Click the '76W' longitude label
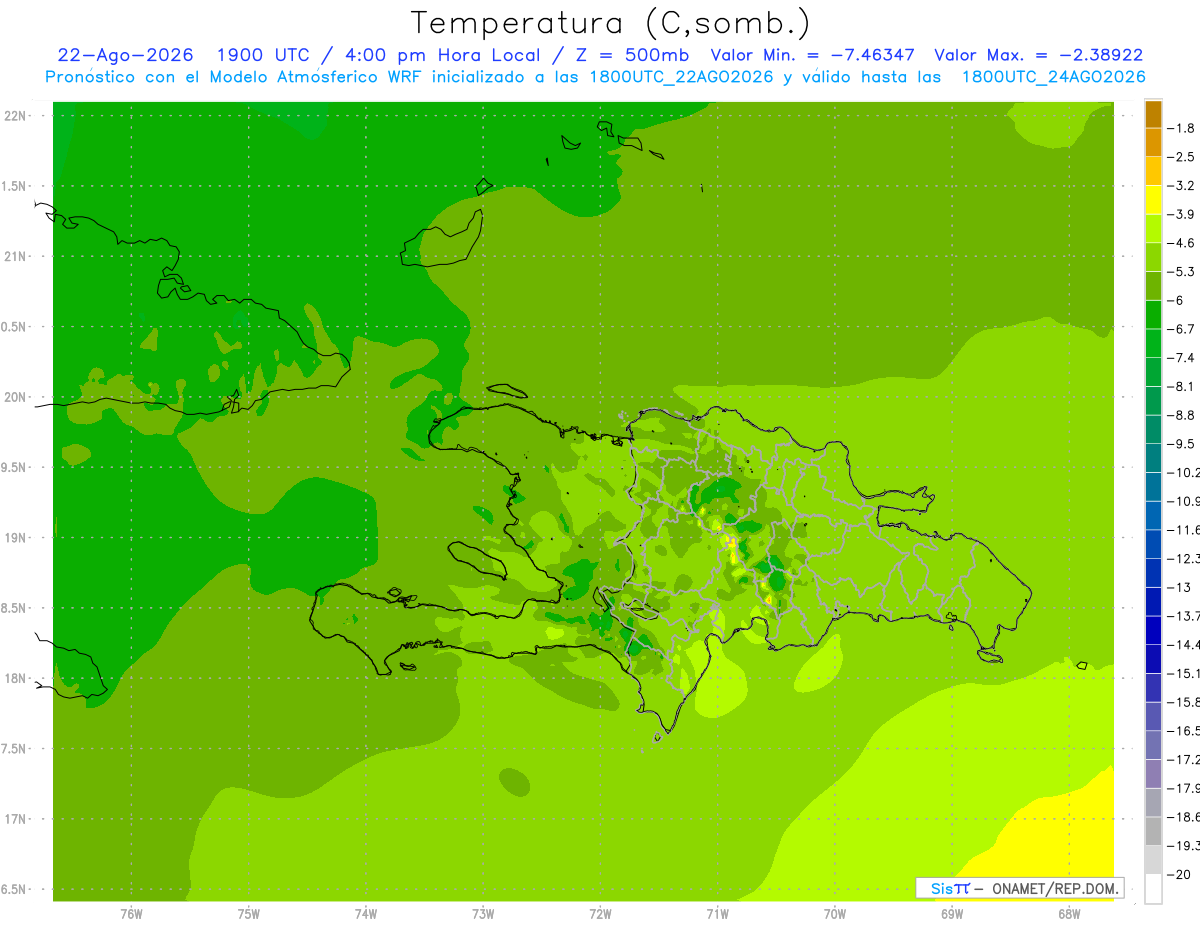This screenshot has height=927, width=1200. tap(131, 914)
